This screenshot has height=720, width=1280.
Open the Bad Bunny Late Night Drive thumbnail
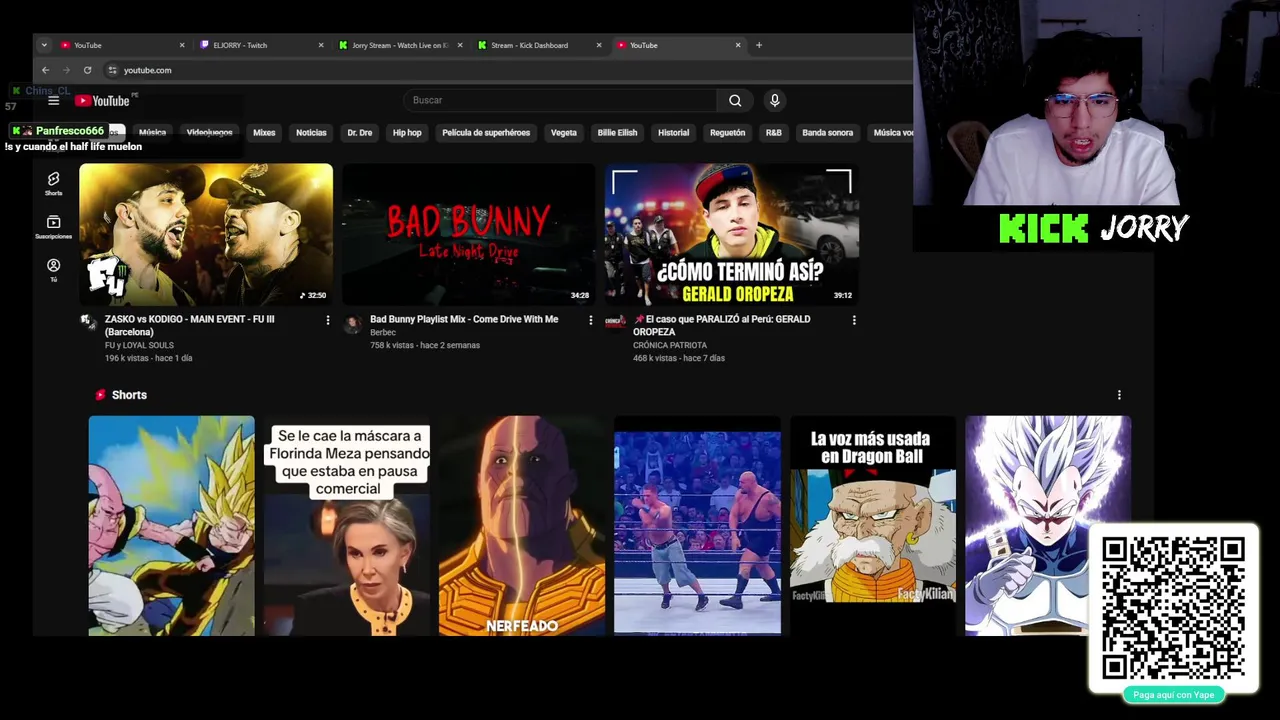tap(468, 234)
